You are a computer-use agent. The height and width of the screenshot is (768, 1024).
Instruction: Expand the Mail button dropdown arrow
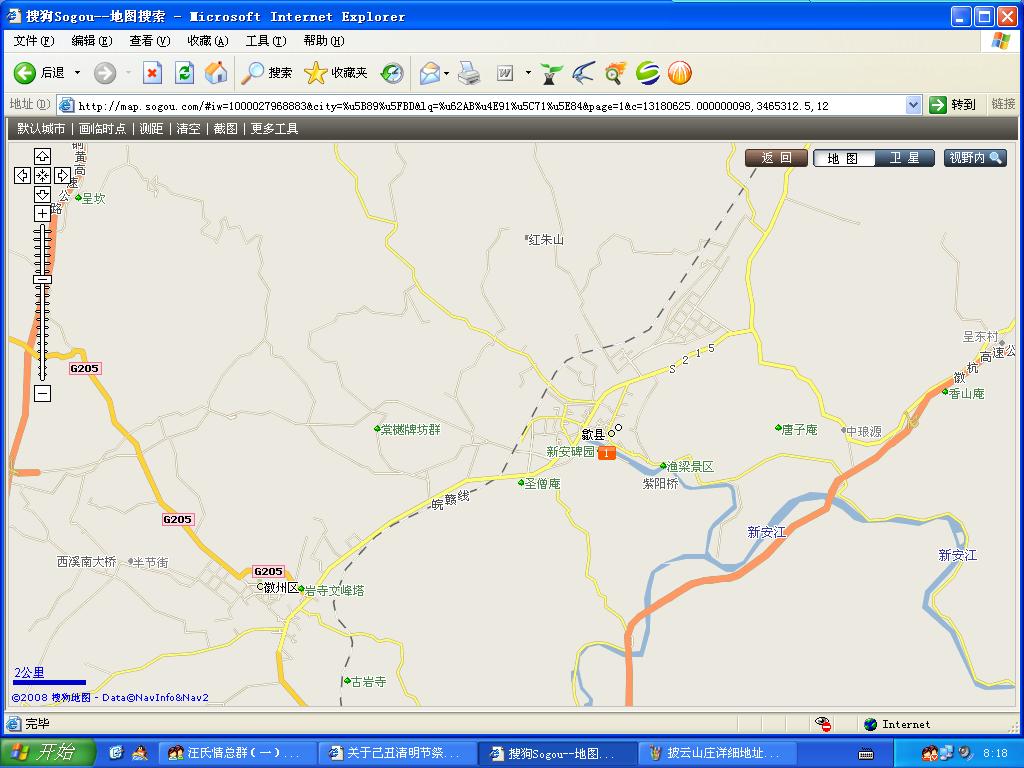coord(446,73)
